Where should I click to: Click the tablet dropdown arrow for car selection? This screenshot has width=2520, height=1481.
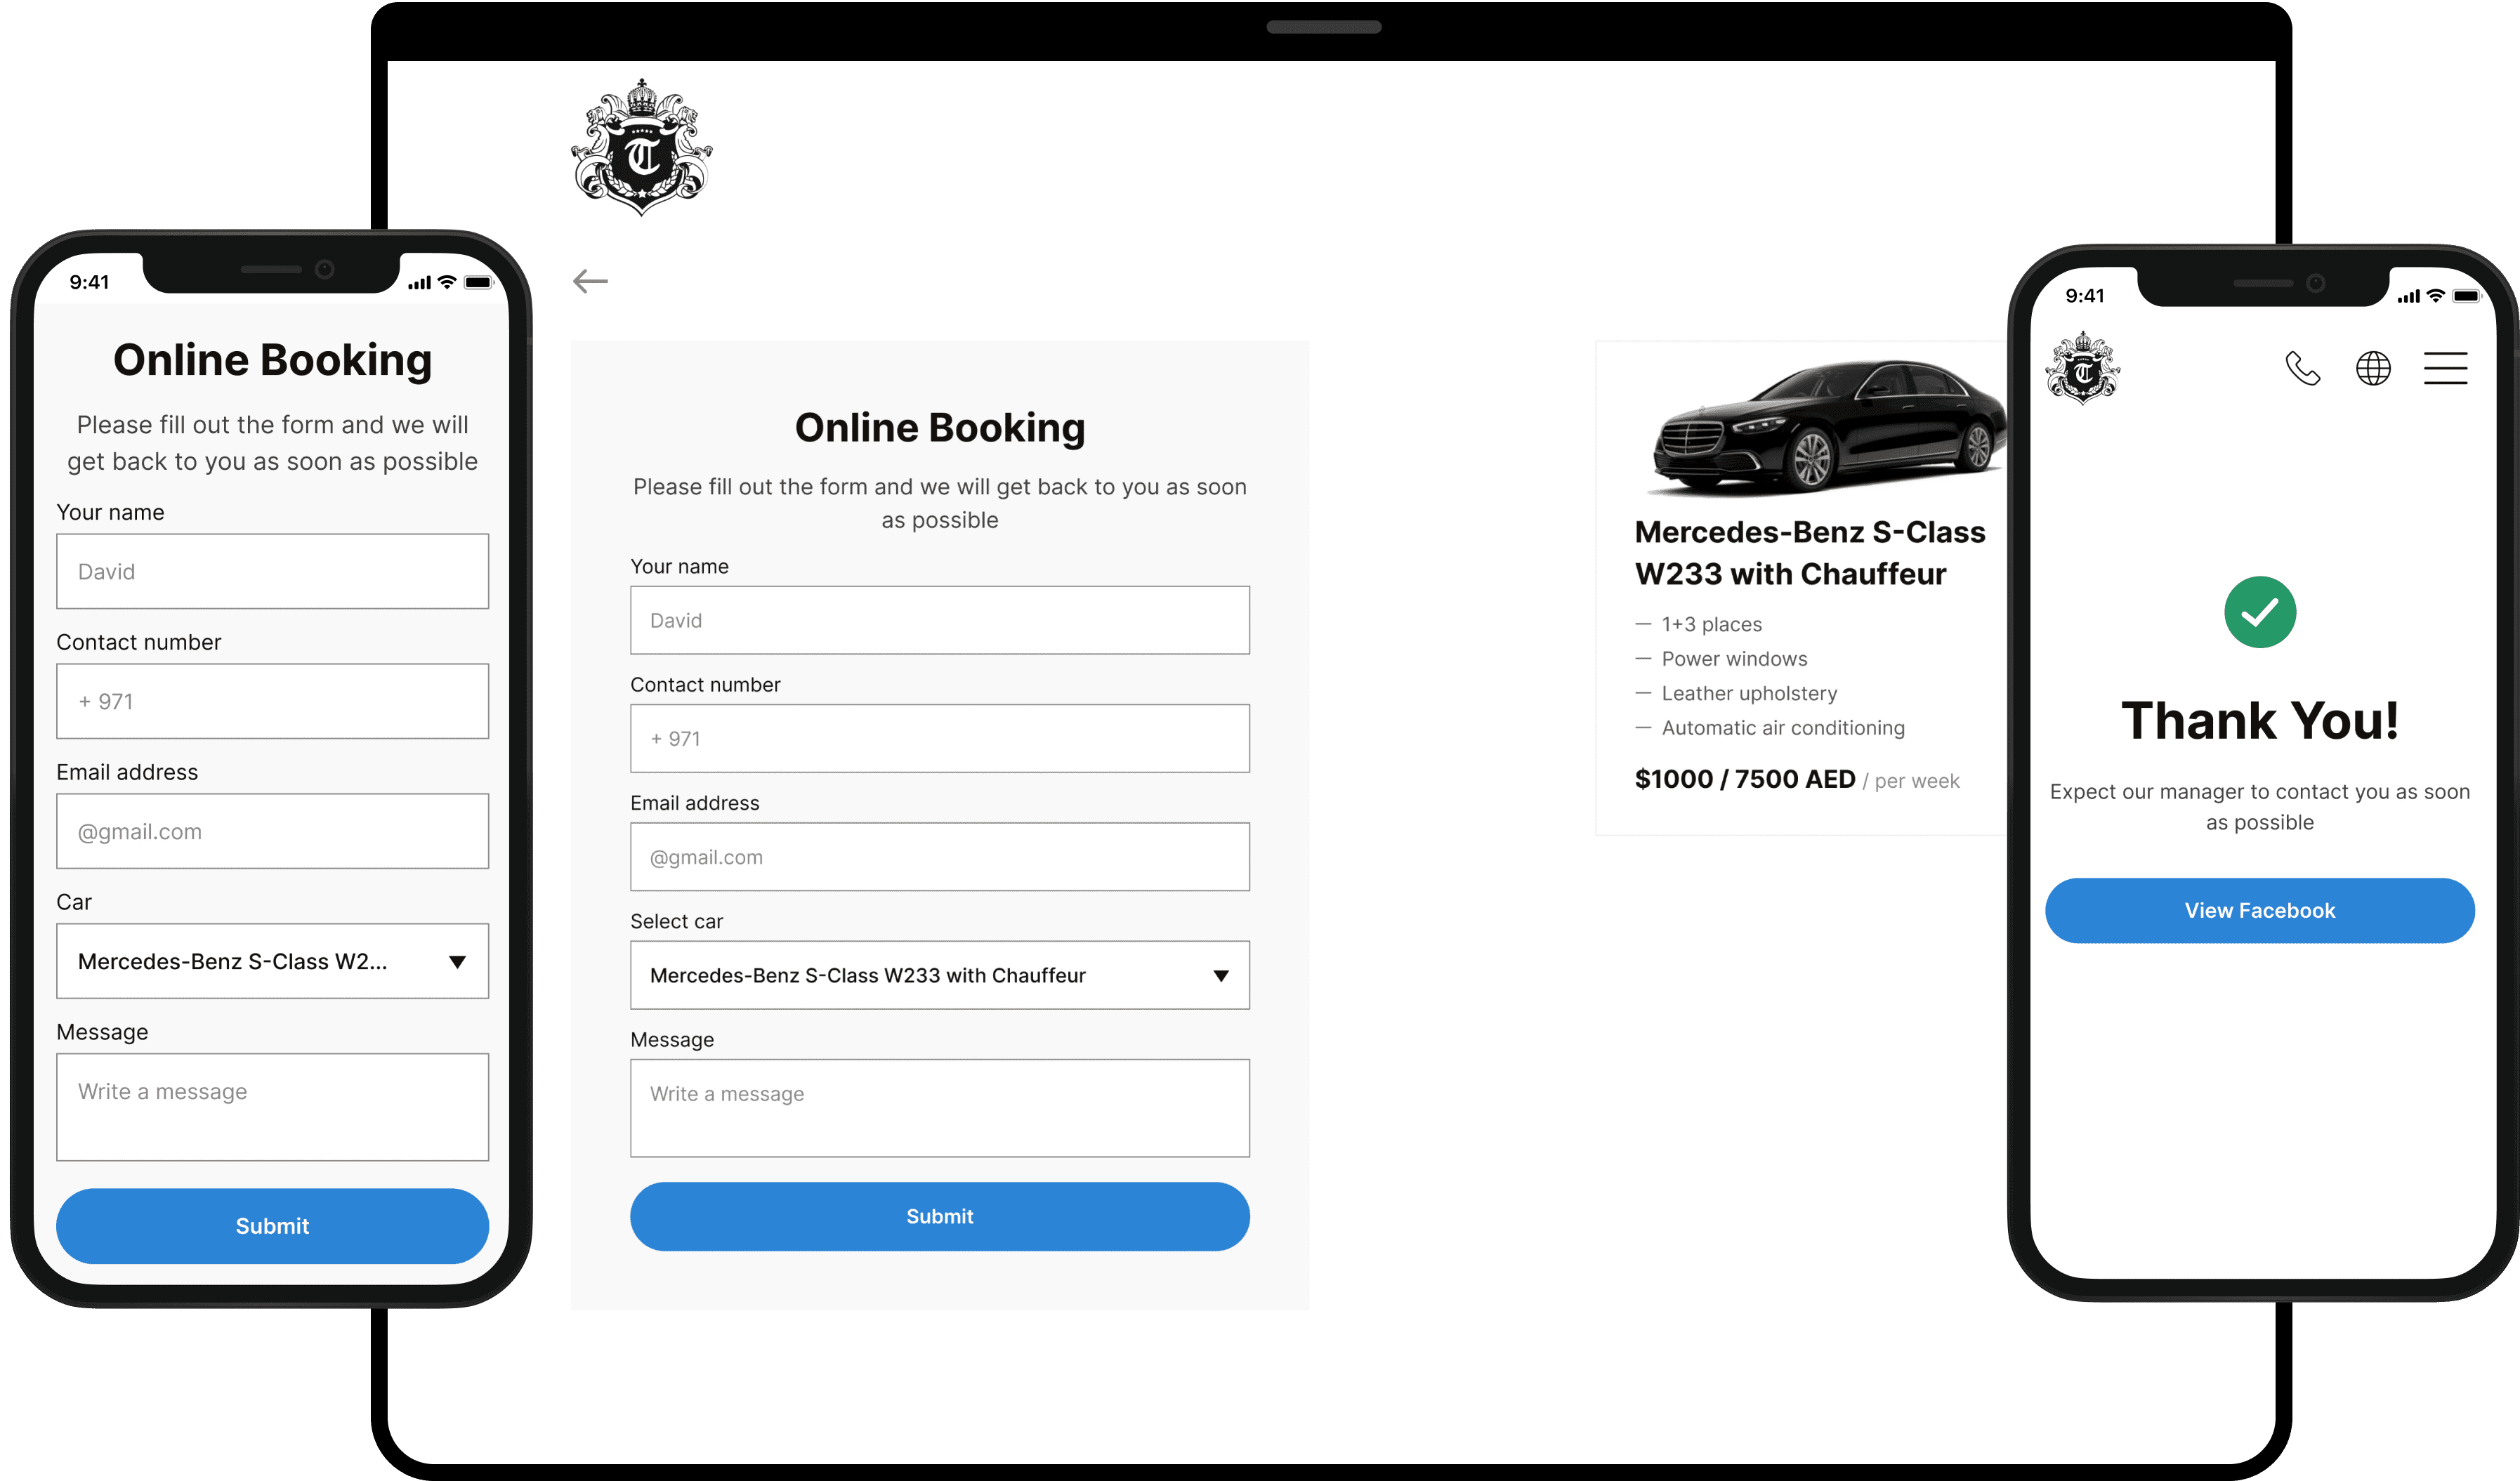coord(1220,976)
